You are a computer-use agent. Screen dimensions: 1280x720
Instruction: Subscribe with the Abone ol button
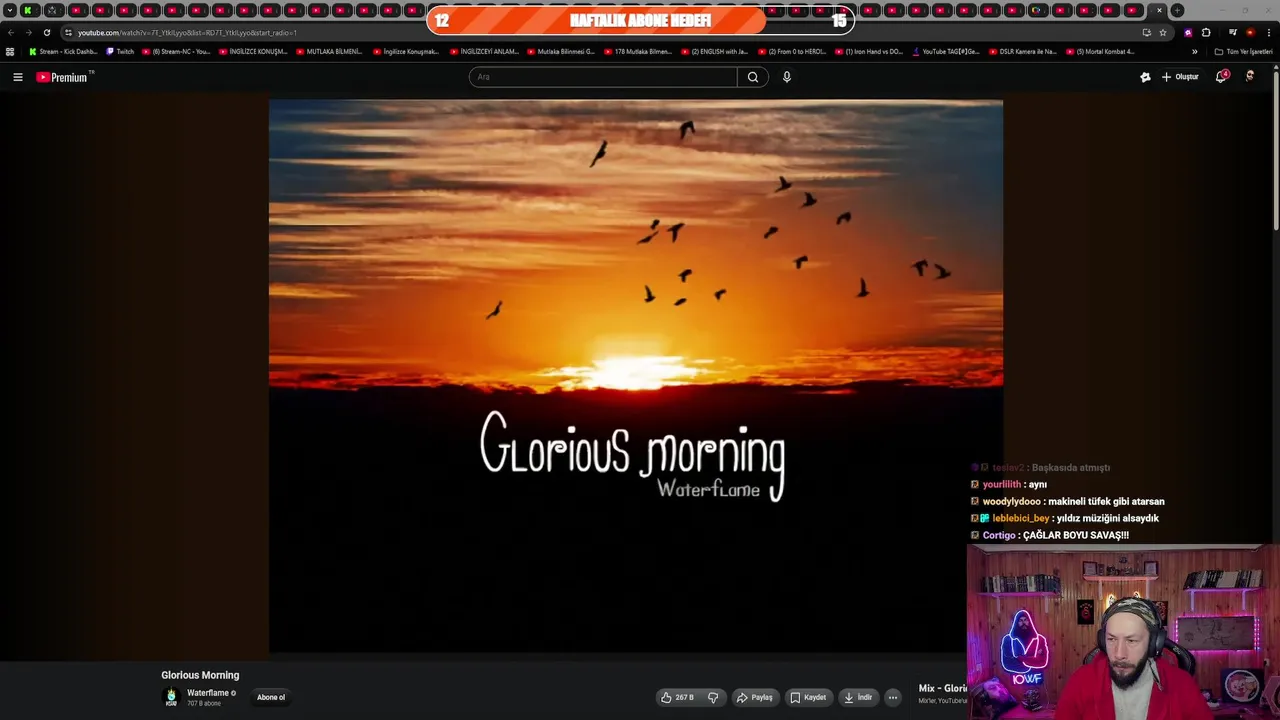271,697
